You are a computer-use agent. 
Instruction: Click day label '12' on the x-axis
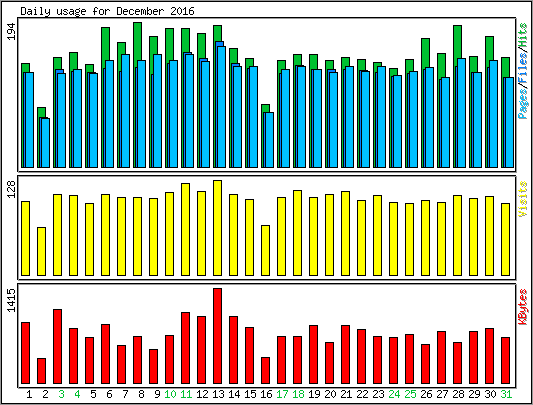[202, 394]
